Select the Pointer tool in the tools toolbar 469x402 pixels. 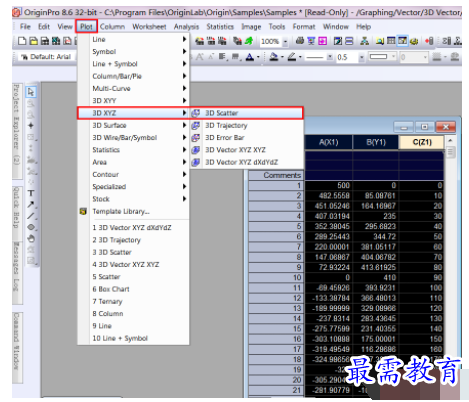point(31,92)
